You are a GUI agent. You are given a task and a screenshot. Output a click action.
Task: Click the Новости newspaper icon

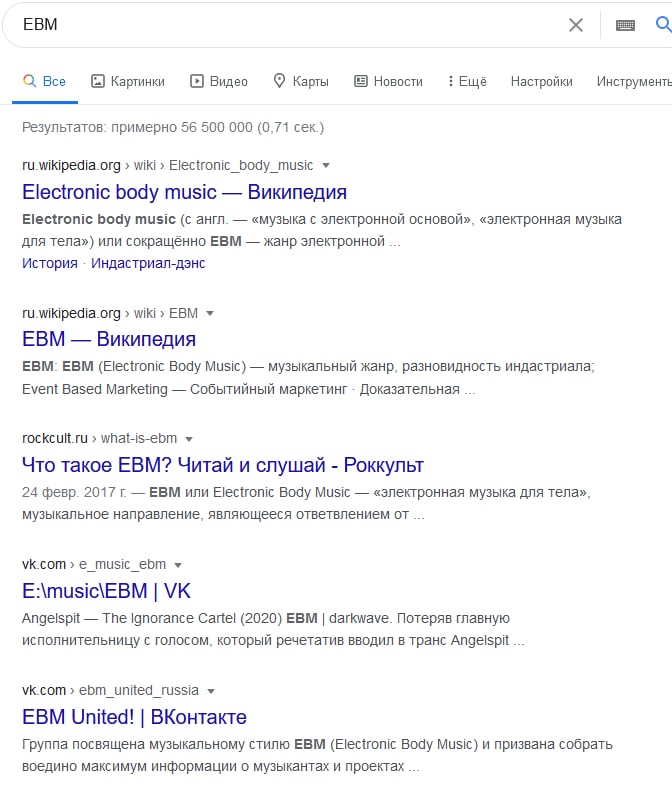click(361, 81)
